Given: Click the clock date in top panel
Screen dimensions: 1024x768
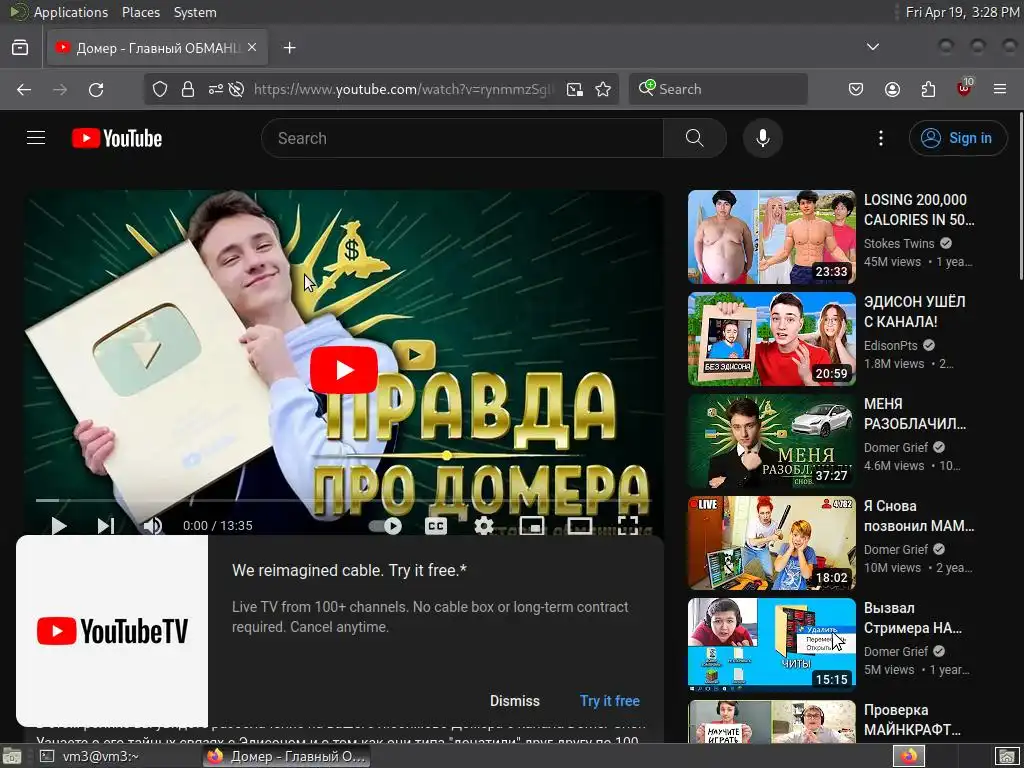Looking at the screenshot, I should click(963, 12).
